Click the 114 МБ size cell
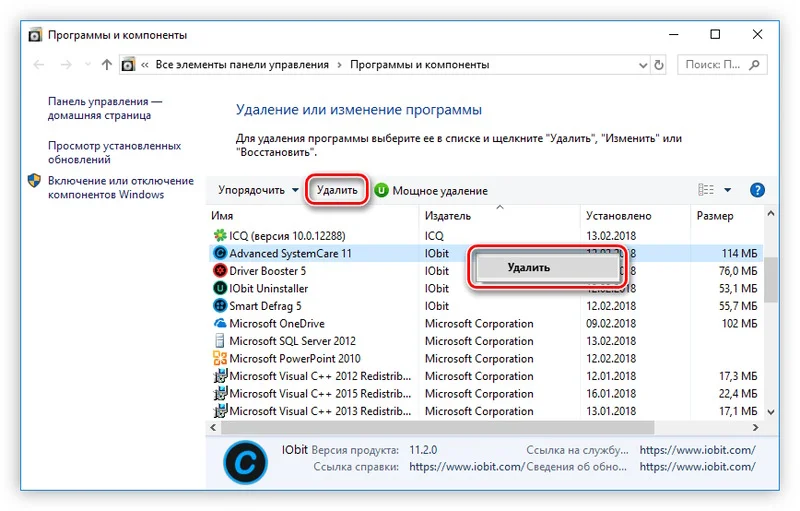 point(739,253)
